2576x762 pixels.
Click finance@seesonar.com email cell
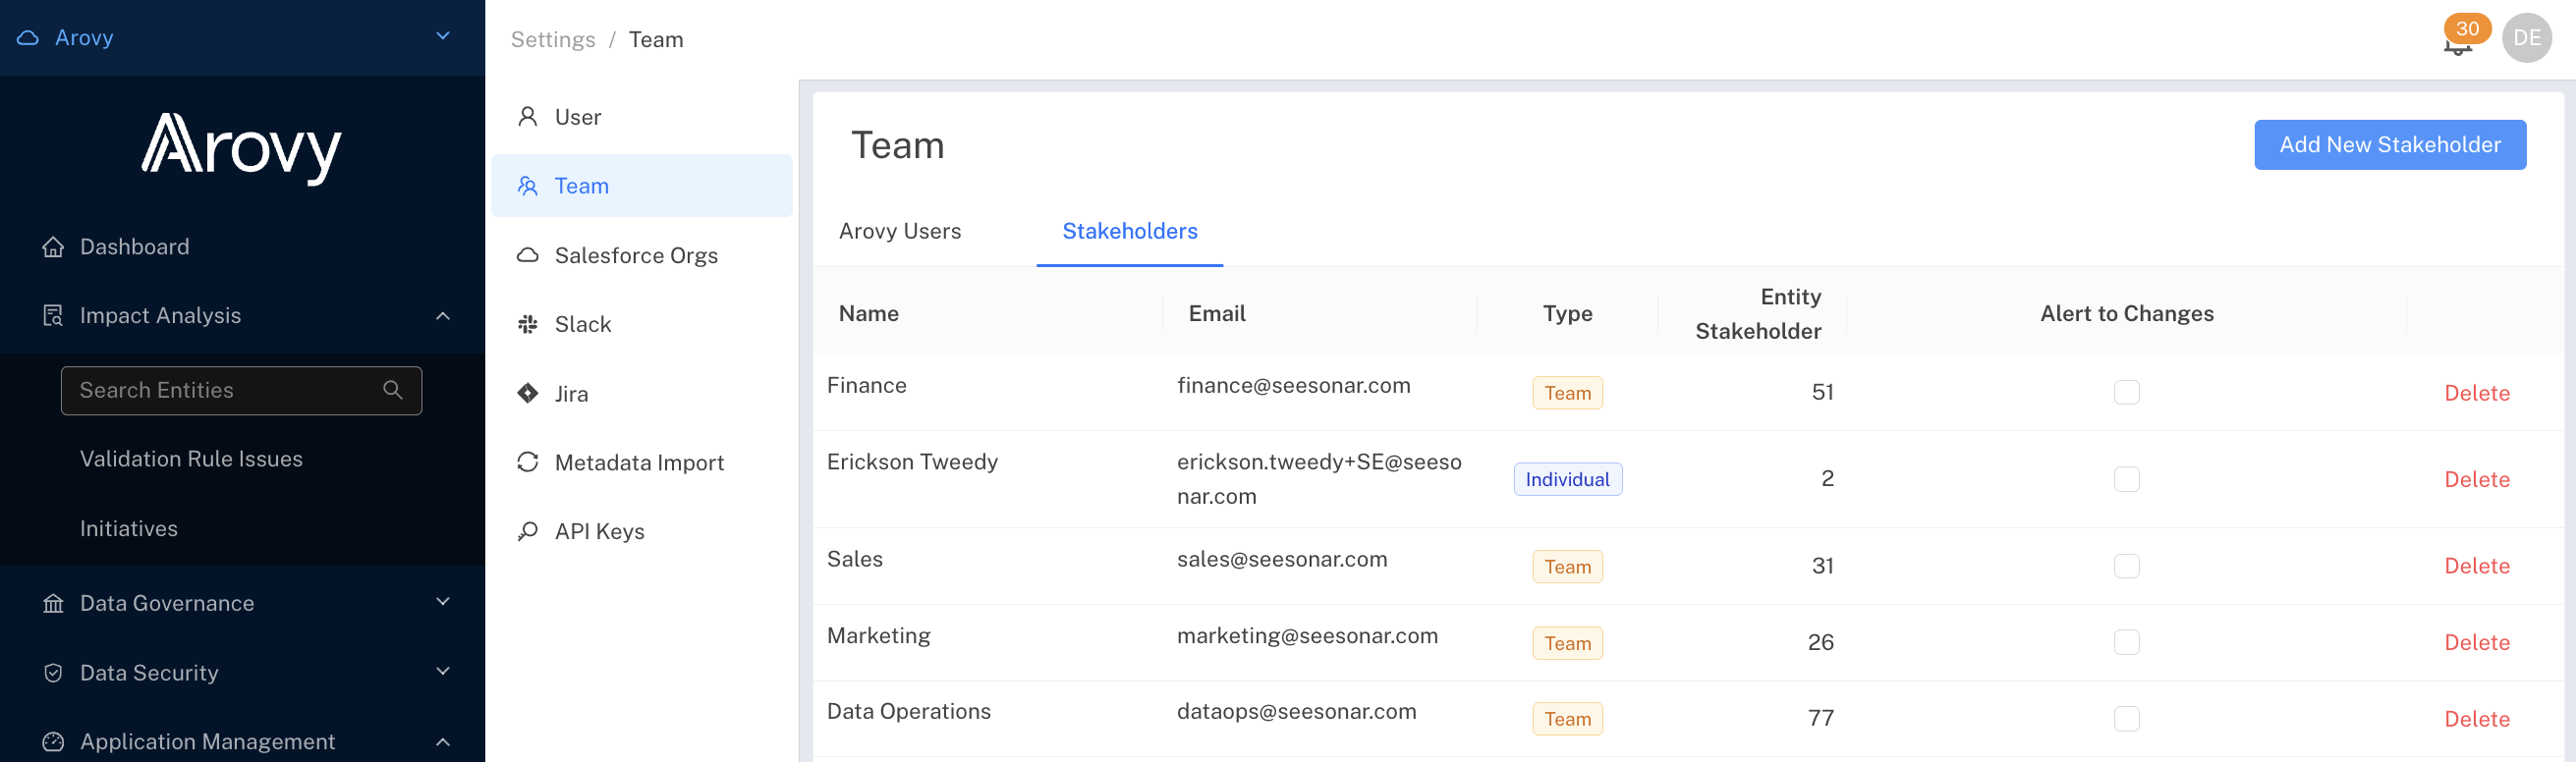tap(1293, 385)
